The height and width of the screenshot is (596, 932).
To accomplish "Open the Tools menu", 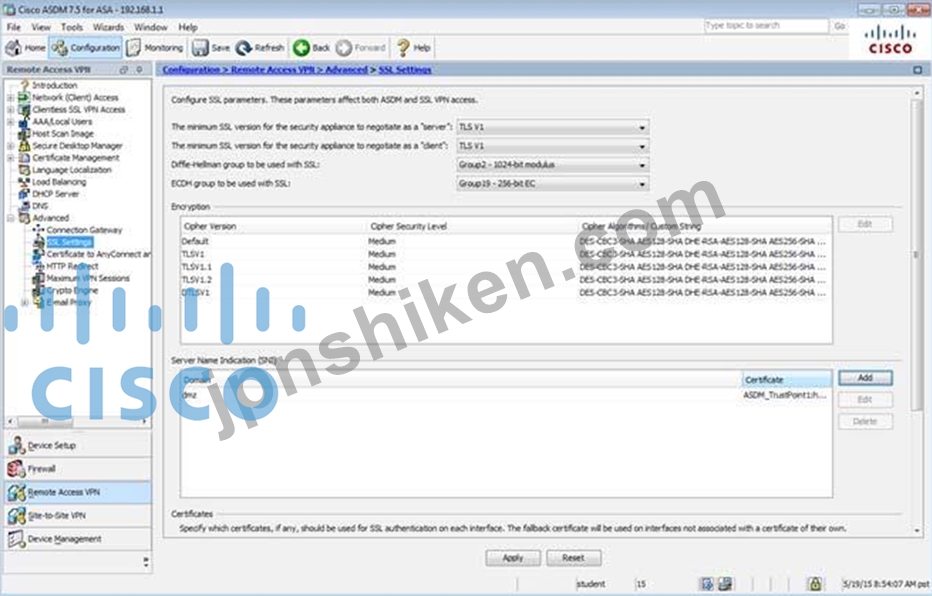I will pyautogui.click(x=72, y=27).
